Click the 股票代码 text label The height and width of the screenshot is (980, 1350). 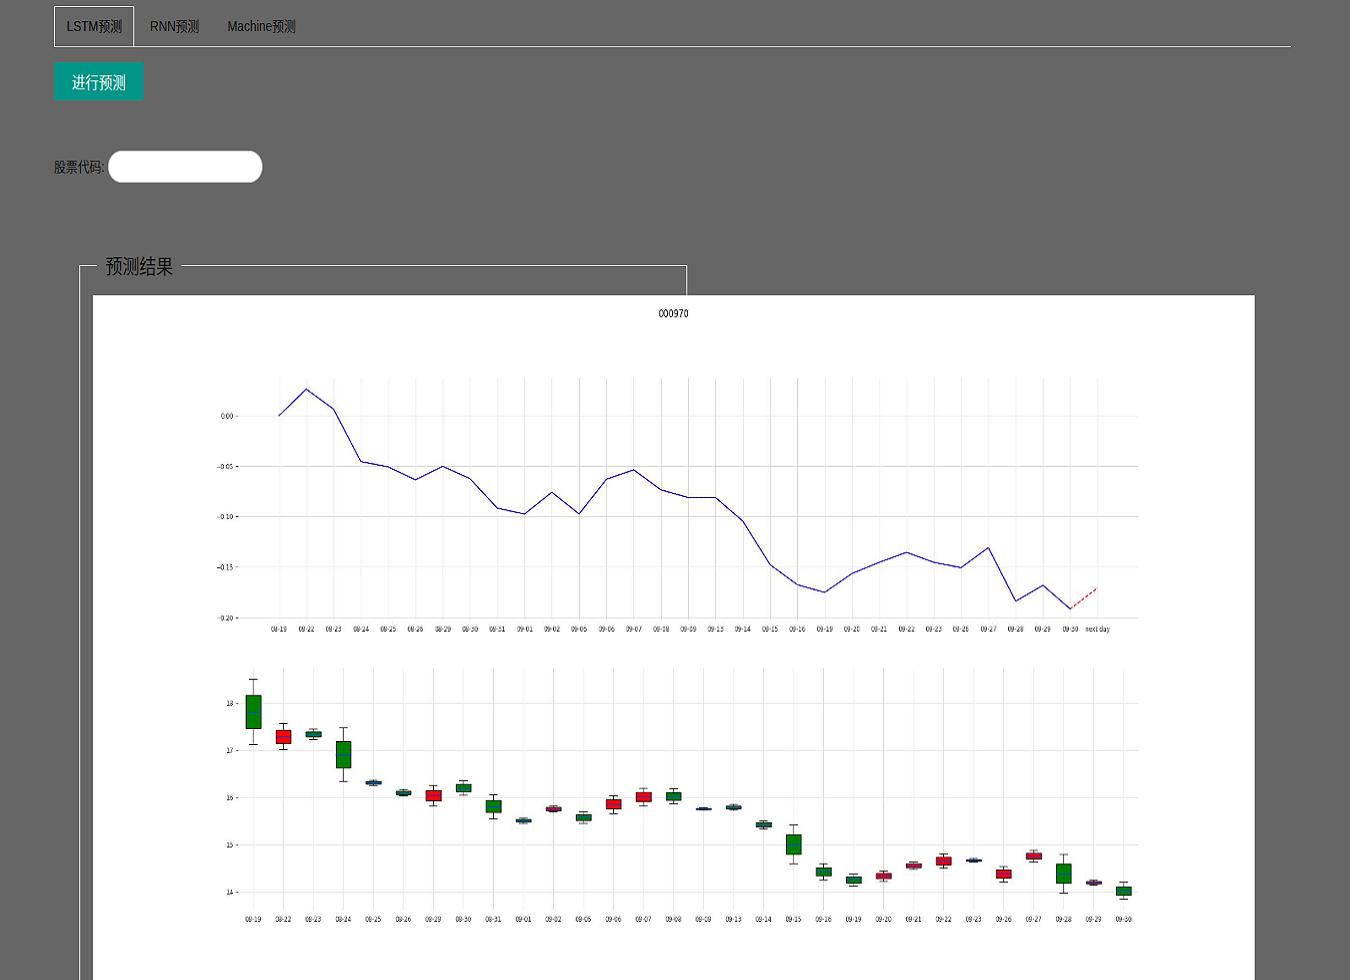(x=78, y=167)
